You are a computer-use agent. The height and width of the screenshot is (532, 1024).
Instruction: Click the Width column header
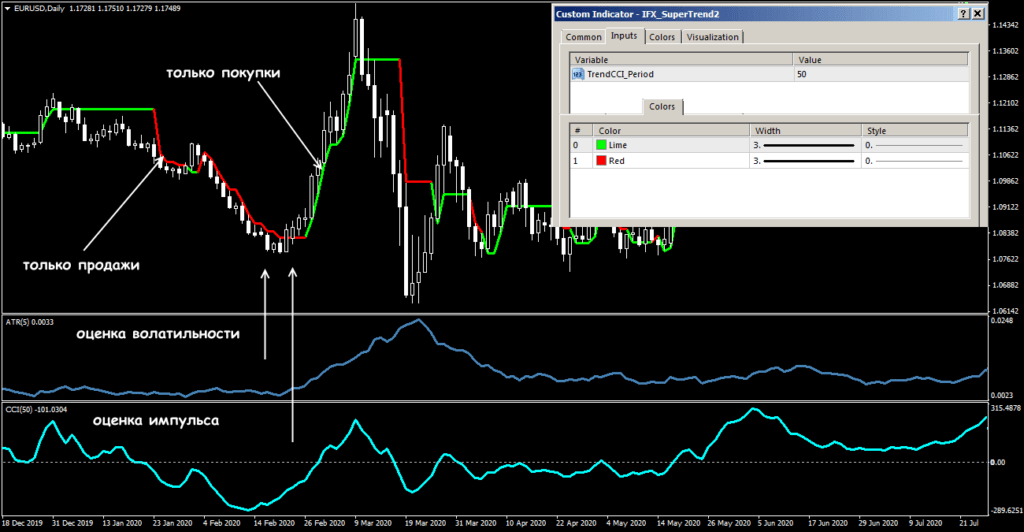coord(805,130)
